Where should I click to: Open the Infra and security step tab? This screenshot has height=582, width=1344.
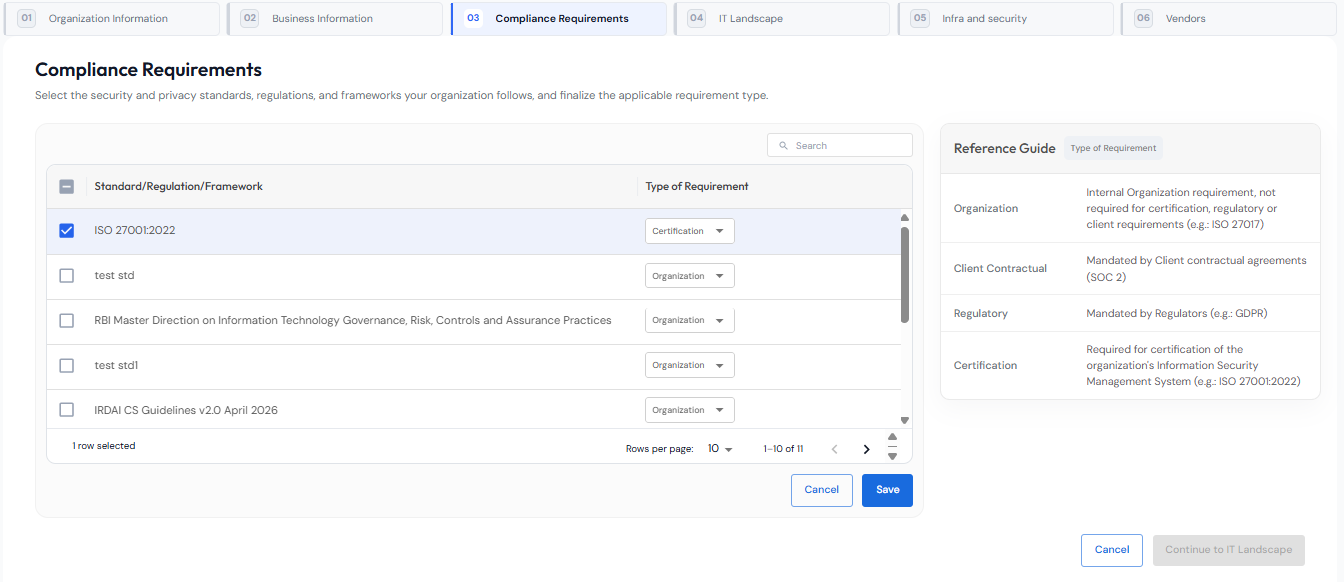pyautogui.click(x=1006, y=19)
